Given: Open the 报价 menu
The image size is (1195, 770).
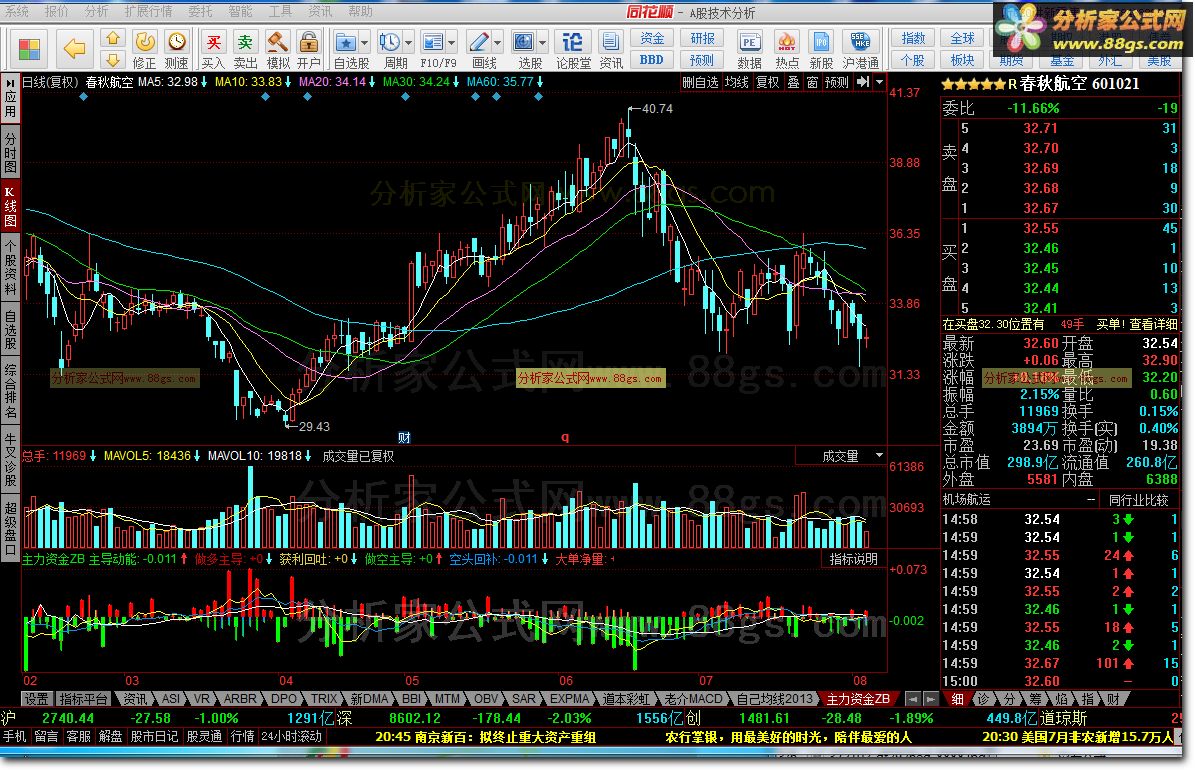Looking at the screenshot, I should coord(56,11).
